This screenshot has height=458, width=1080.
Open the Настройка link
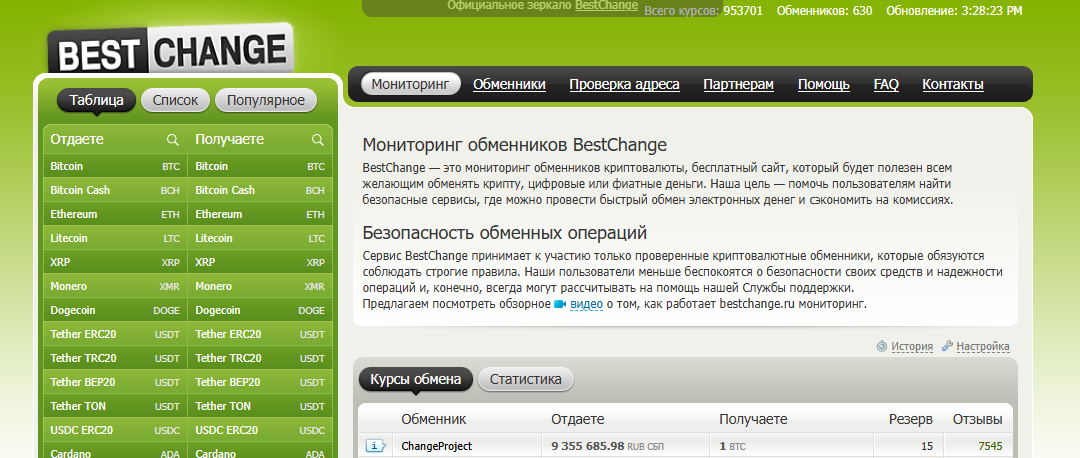click(x=983, y=346)
